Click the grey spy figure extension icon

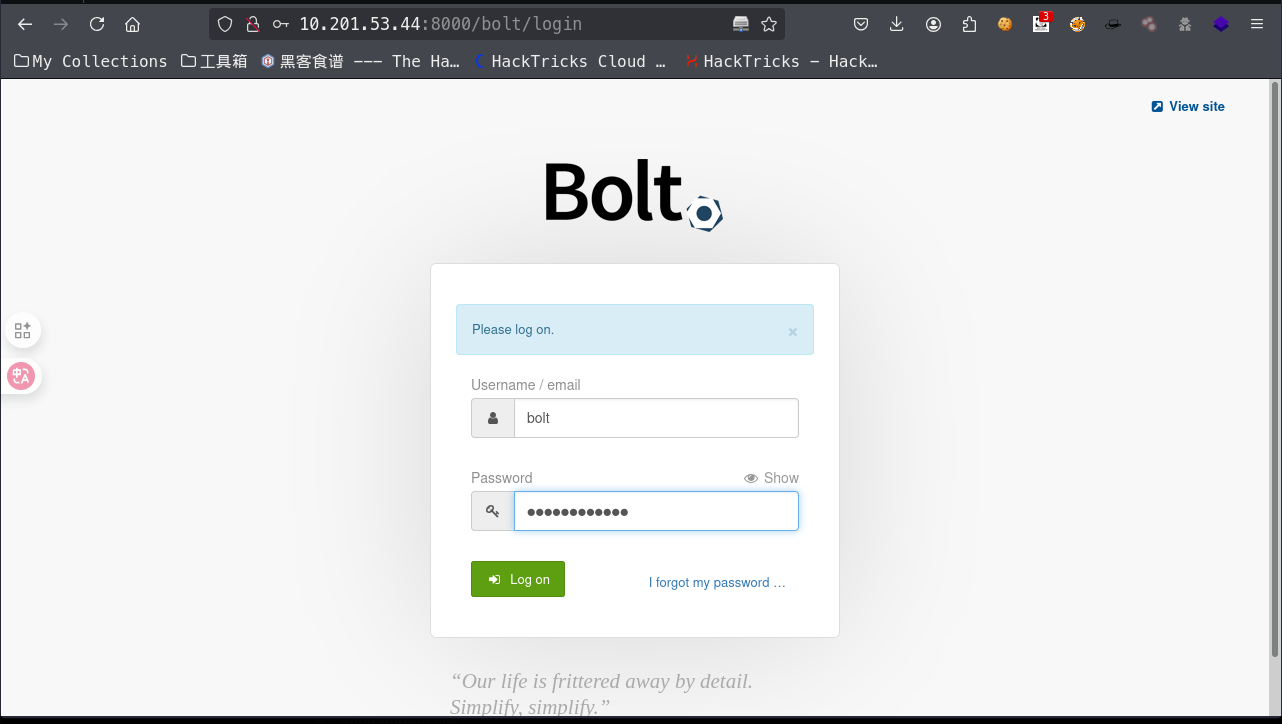click(x=1185, y=24)
